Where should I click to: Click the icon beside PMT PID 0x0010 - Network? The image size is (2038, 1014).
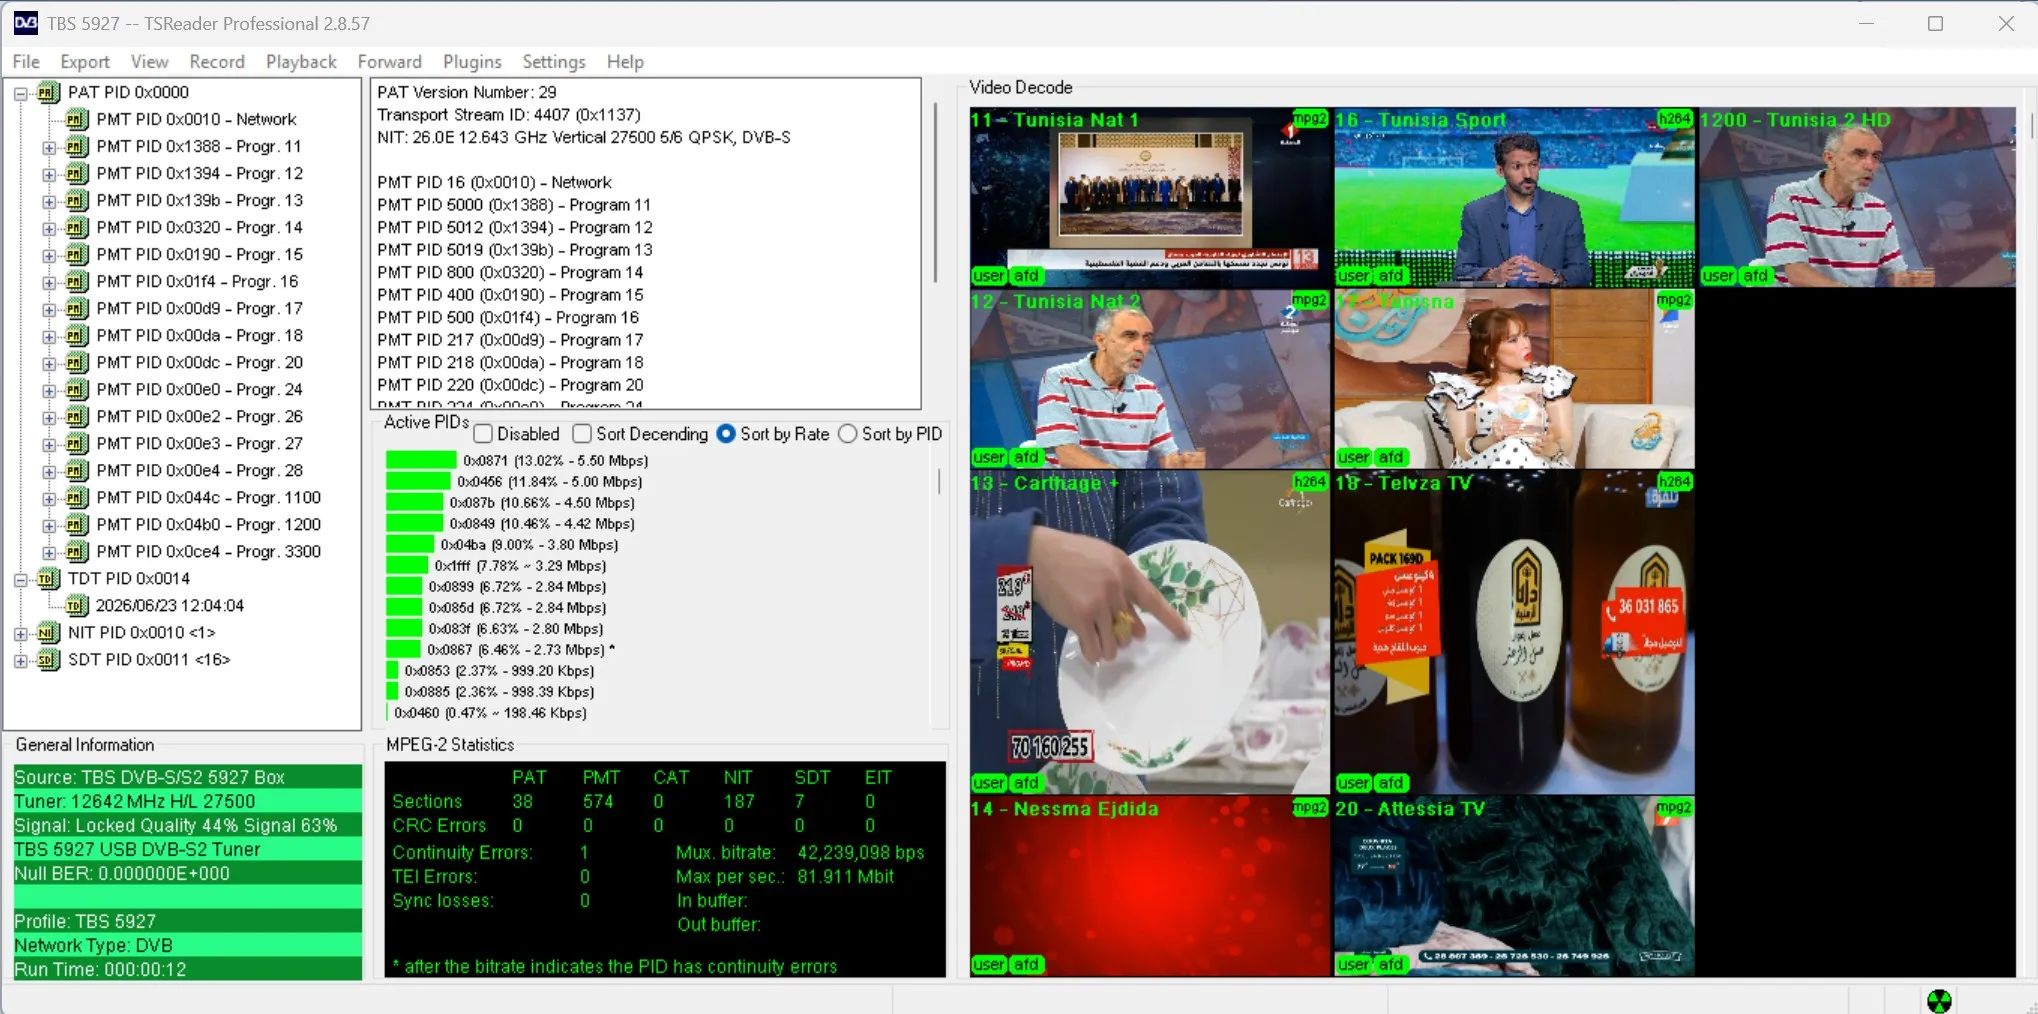[77, 119]
